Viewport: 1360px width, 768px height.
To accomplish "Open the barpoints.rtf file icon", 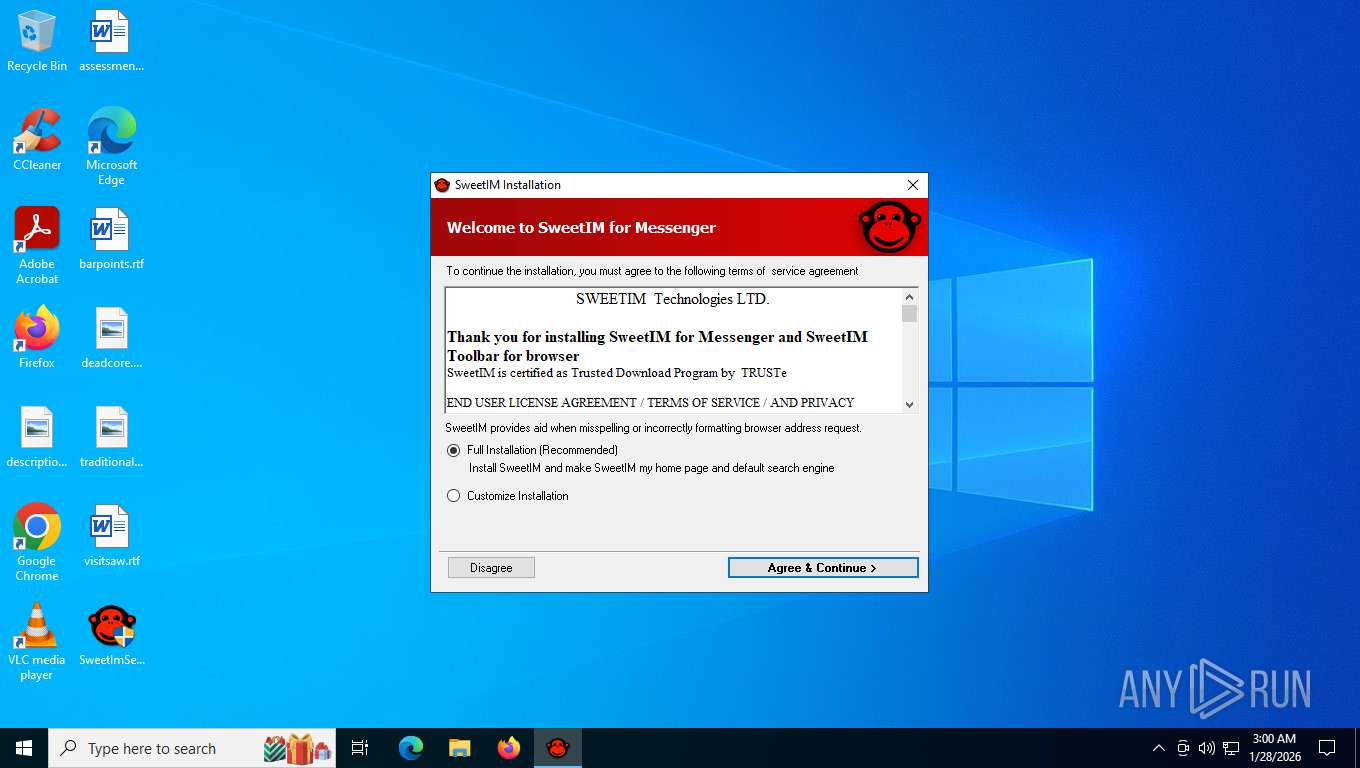I will point(111,239).
